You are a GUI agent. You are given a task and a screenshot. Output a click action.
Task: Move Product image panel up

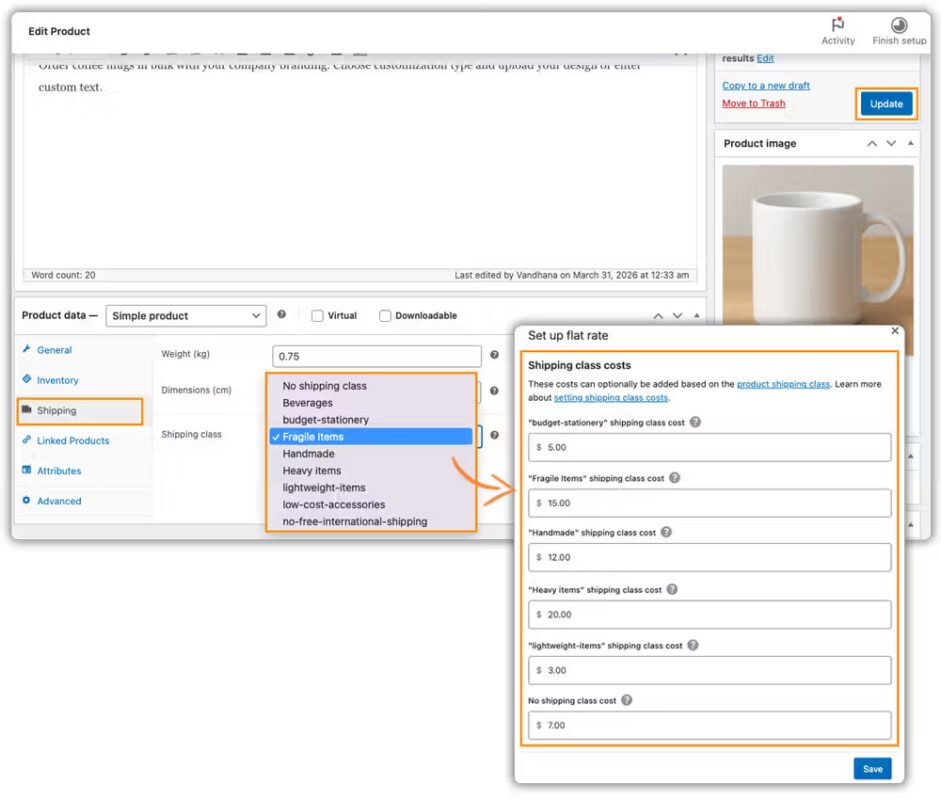pyautogui.click(x=872, y=143)
